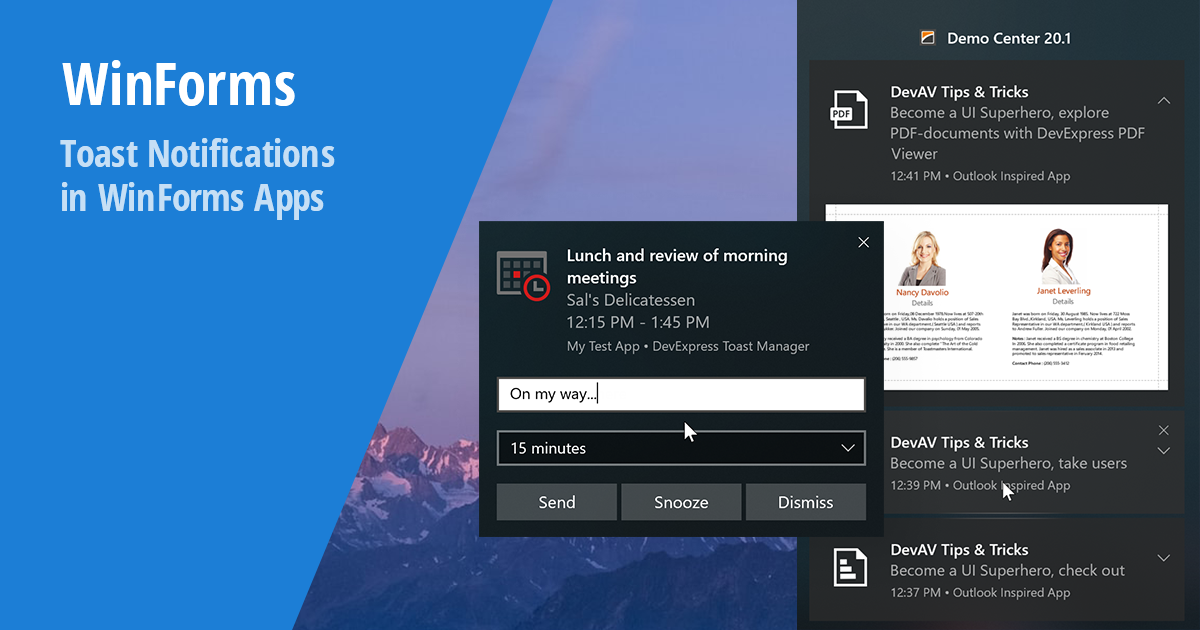
Task: Click 'DevAV Tips & Tricks' title at 12:41 PM
Action: click(x=959, y=92)
